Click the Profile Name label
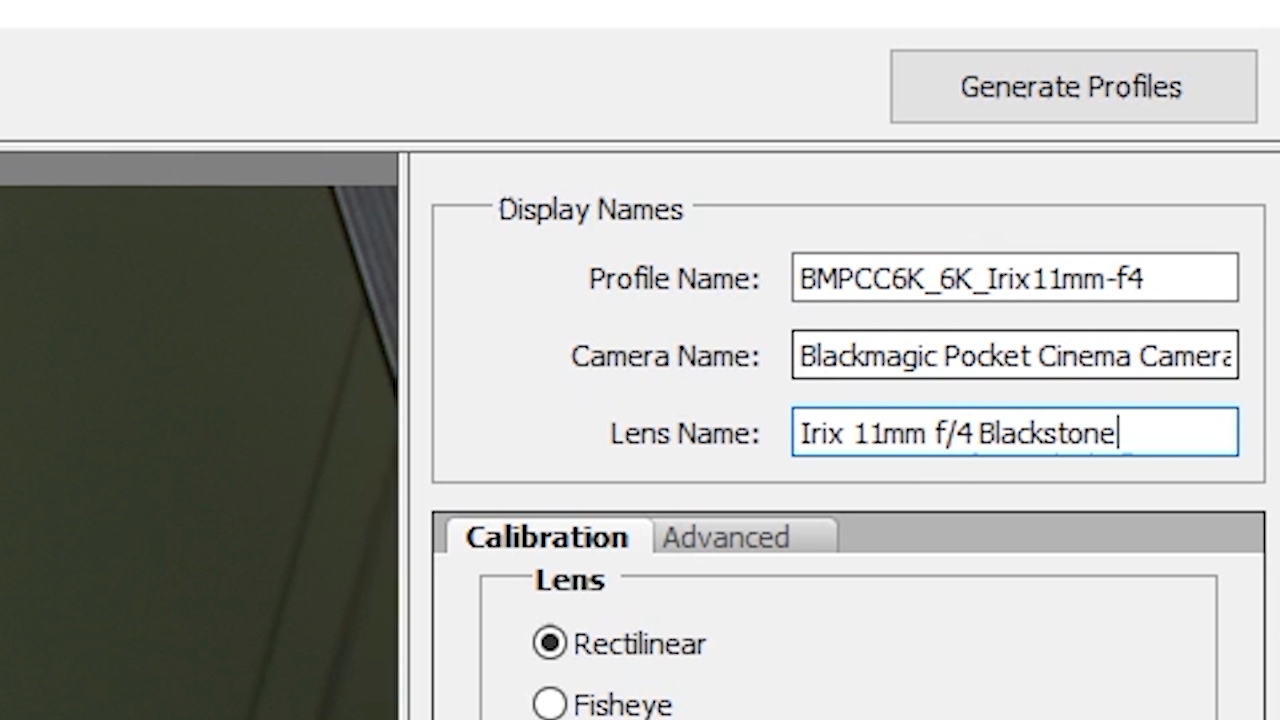Viewport: 1280px width, 720px height. 674,279
